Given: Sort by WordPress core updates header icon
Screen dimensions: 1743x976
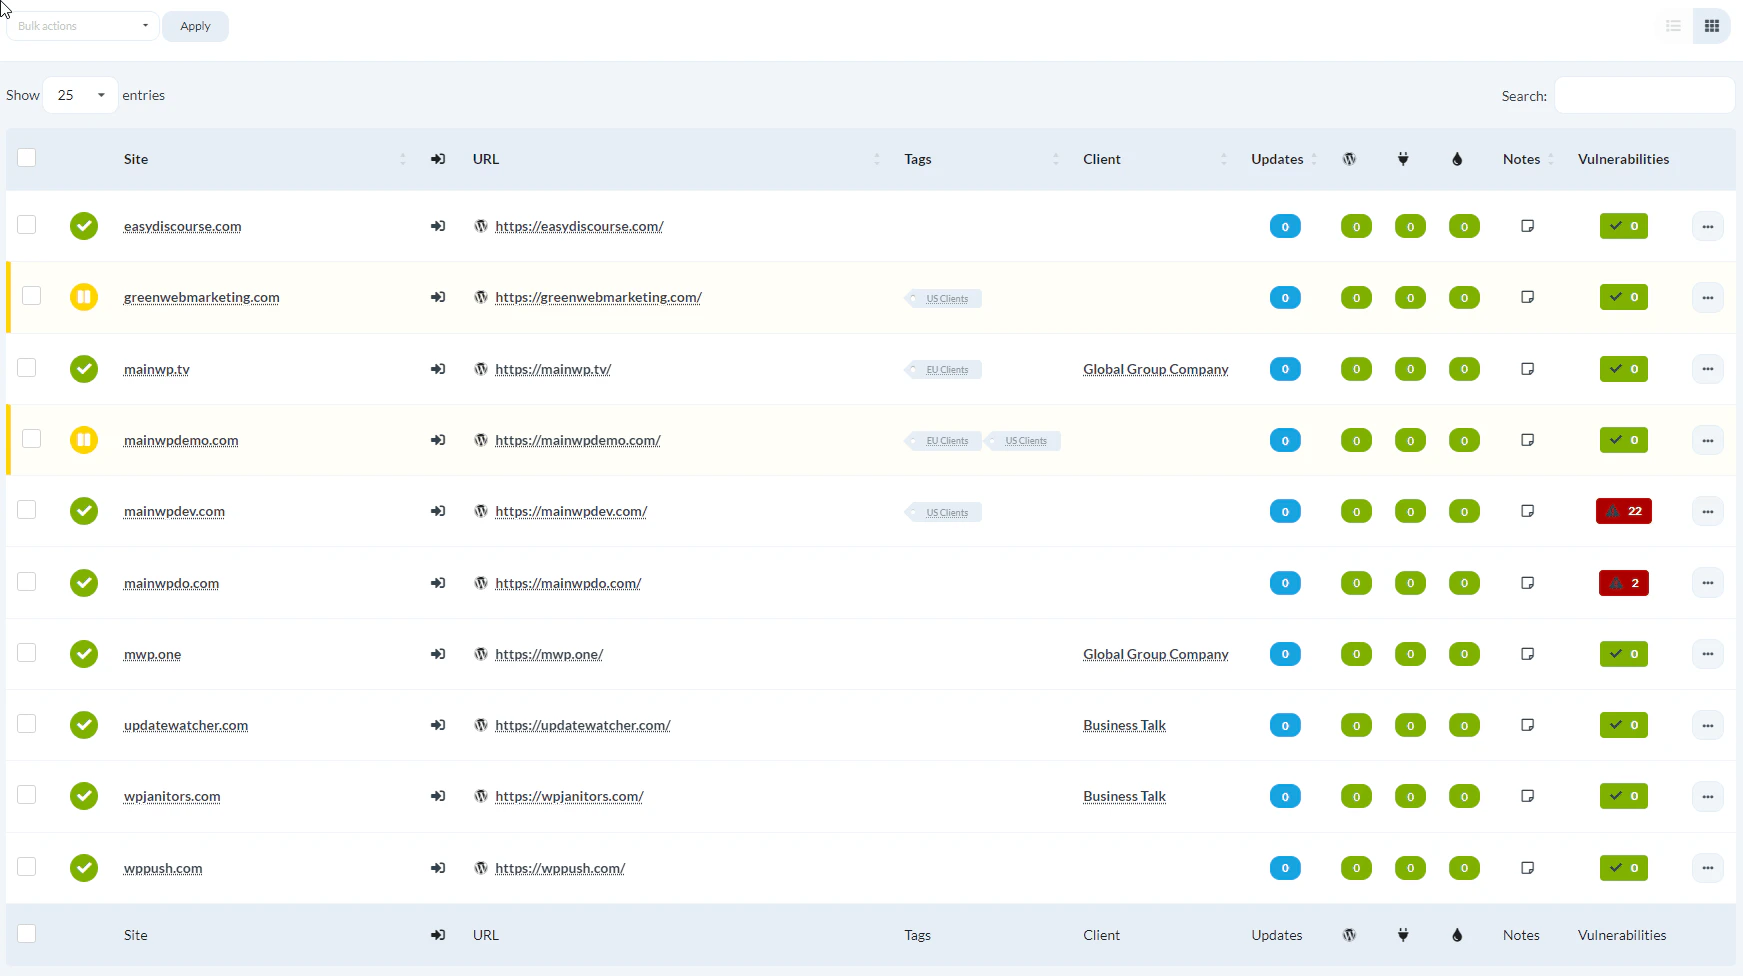Looking at the screenshot, I should pos(1349,159).
